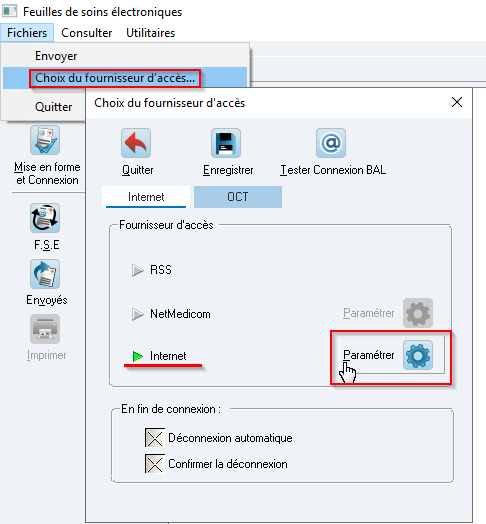Choose Envoyer in the Fichiers menu
The image size is (486, 524).
125,56
